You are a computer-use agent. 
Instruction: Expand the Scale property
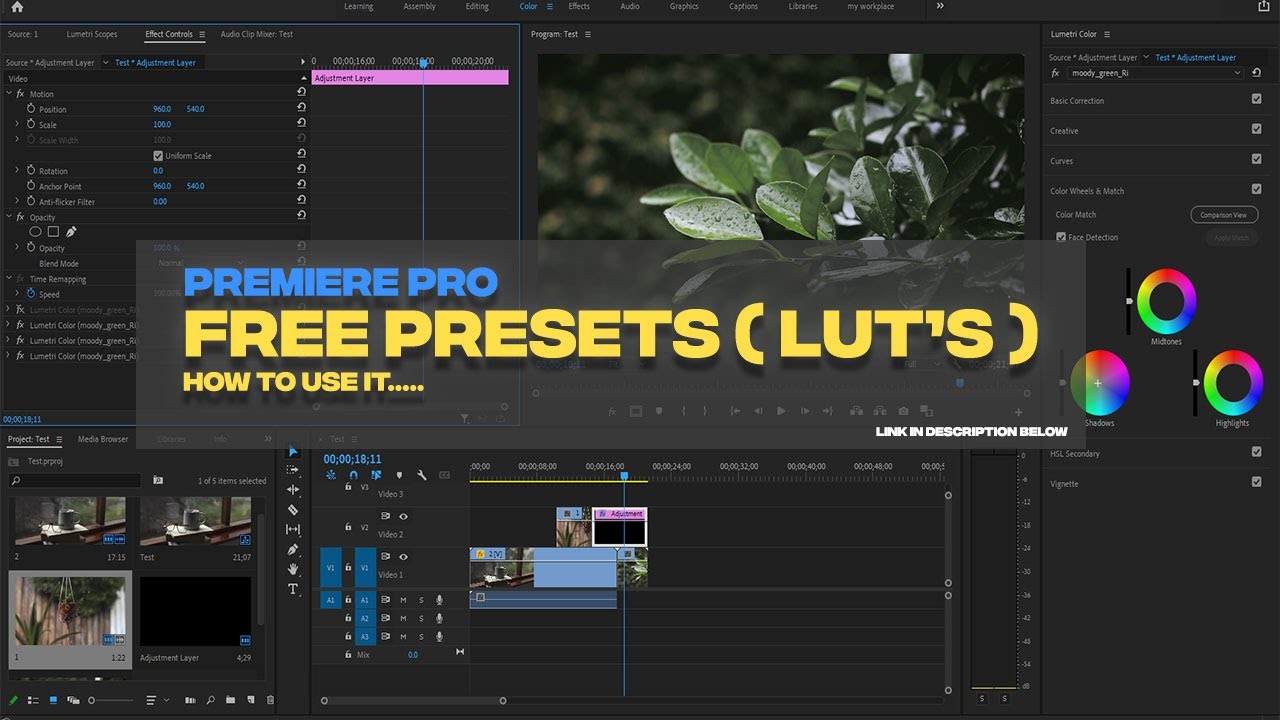(x=17, y=124)
